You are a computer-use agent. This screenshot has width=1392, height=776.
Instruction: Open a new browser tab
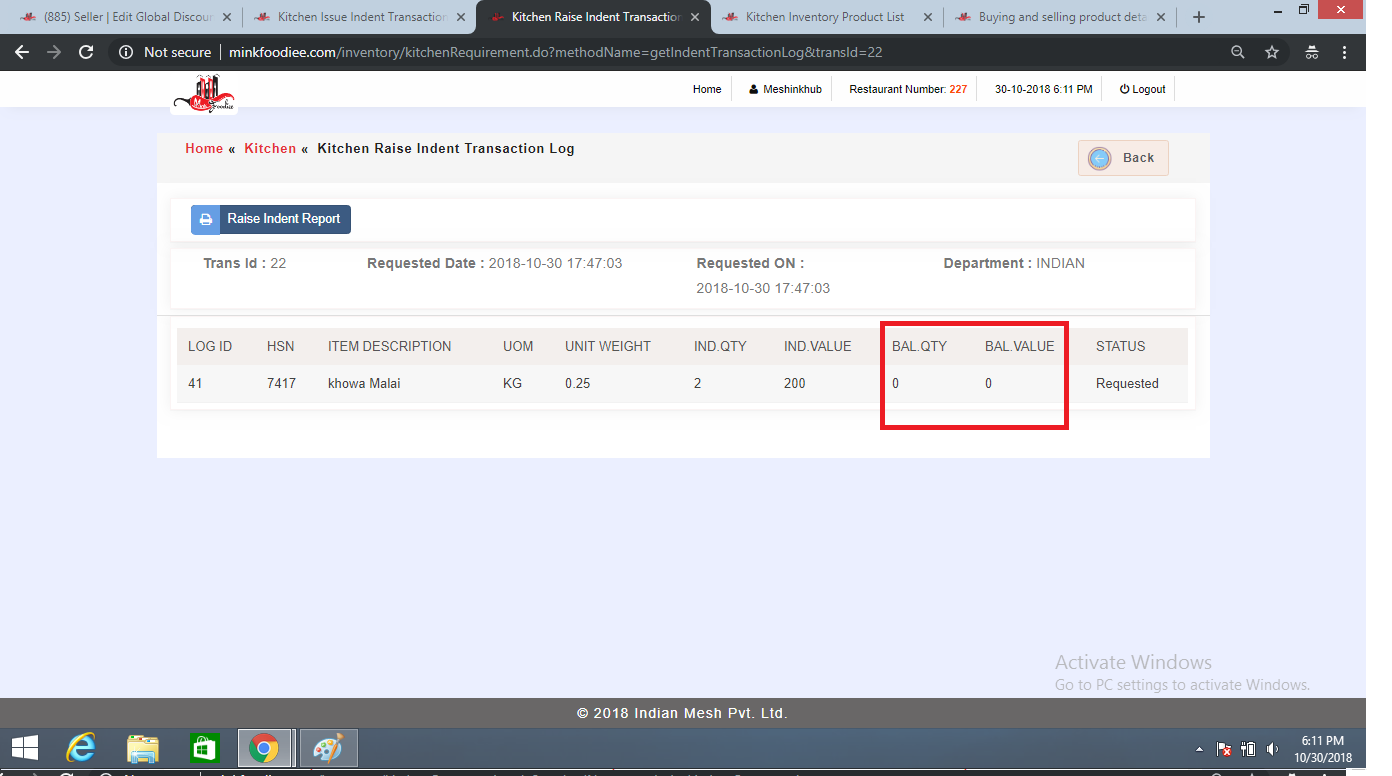pyautogui.click(x=1199, y=17)
